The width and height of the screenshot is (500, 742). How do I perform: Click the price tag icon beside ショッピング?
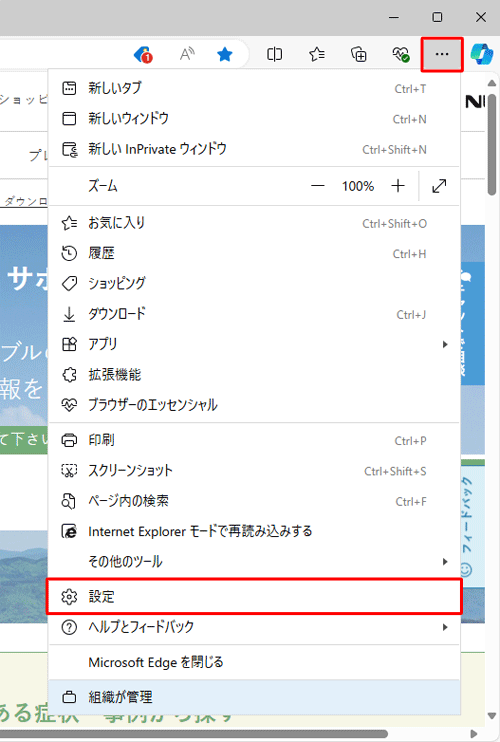coord(70,283)
